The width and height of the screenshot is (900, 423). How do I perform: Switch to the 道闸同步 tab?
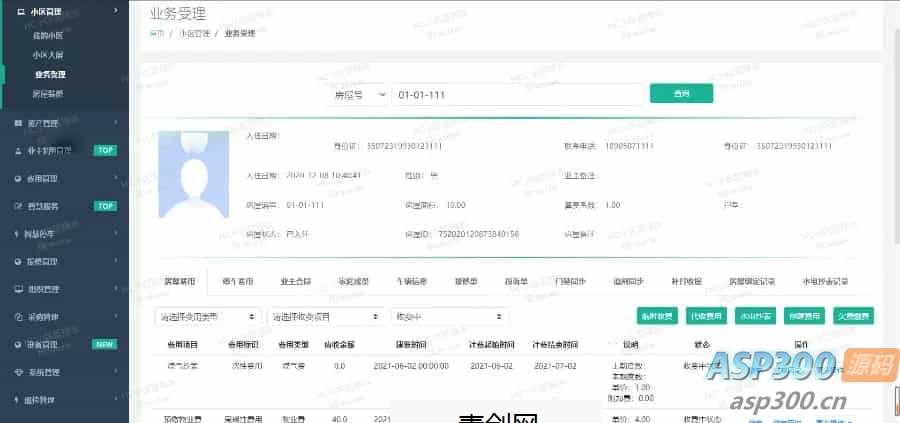629,282
